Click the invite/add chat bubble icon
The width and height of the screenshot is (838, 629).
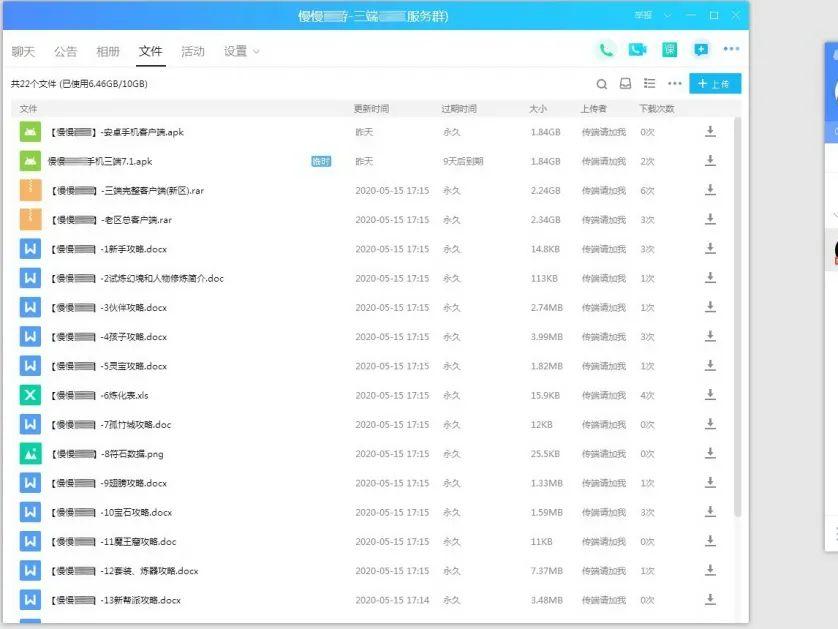pos(701,50)
